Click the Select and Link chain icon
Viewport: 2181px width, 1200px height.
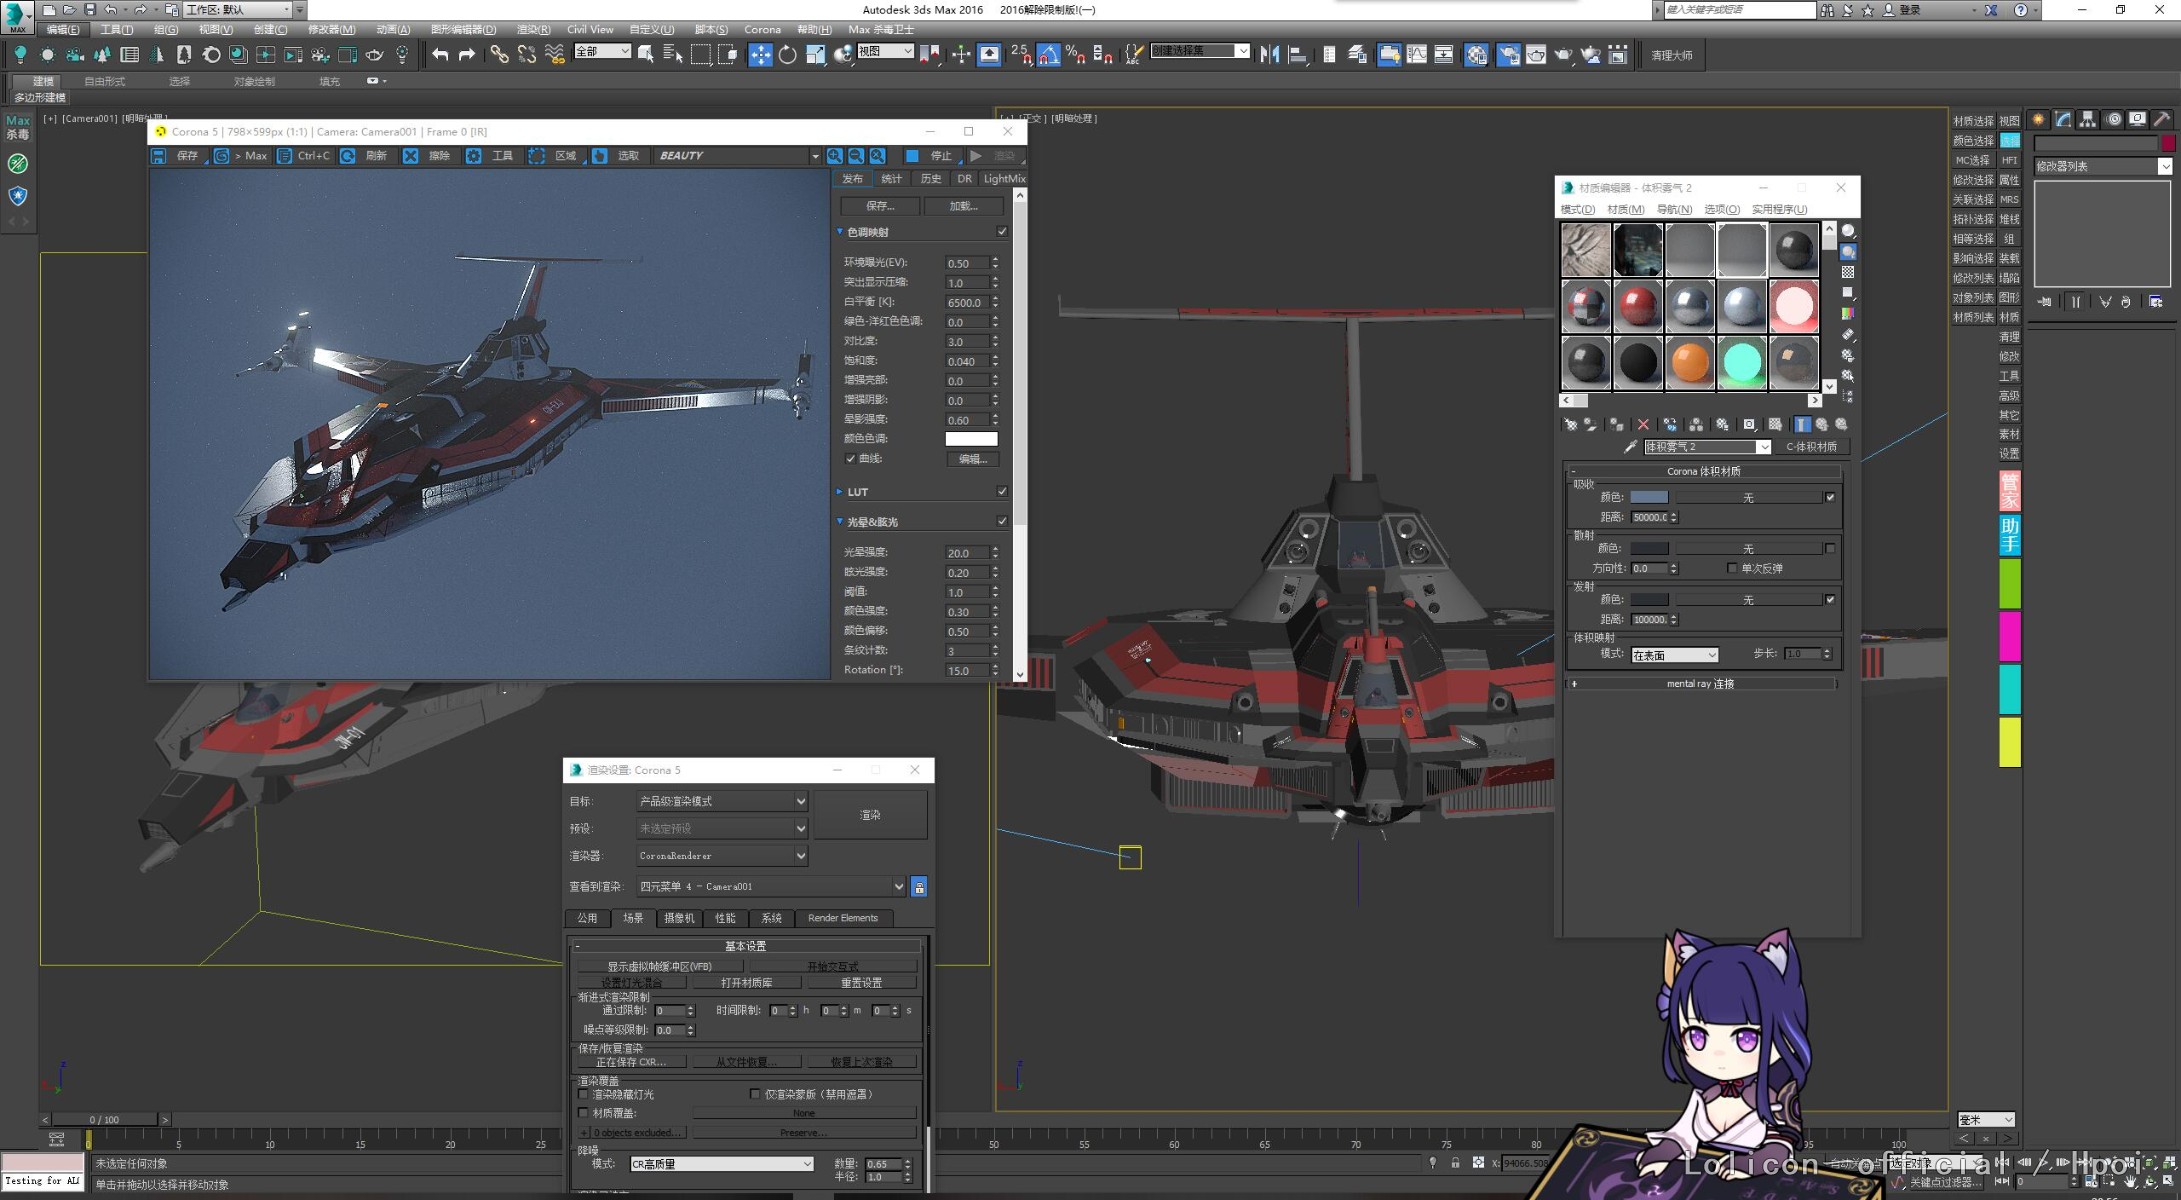(x=498, y=55)
